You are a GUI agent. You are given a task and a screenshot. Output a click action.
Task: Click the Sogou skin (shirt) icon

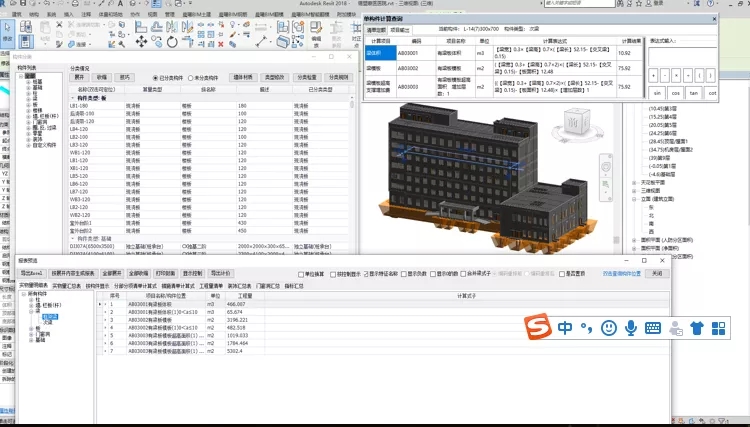pyautogui.click(x=697, y=328)
